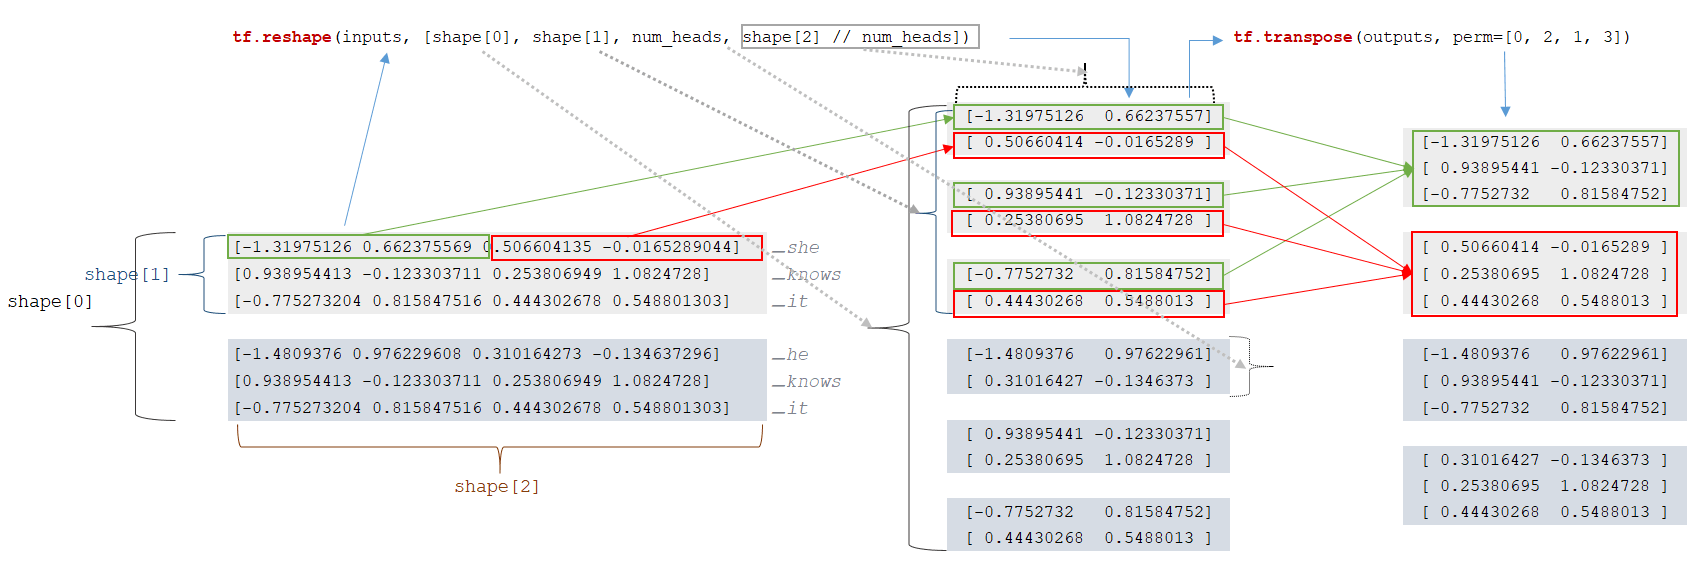Click the 'knows' word below 'she'
1702x562 pixels.
(813, 274)
